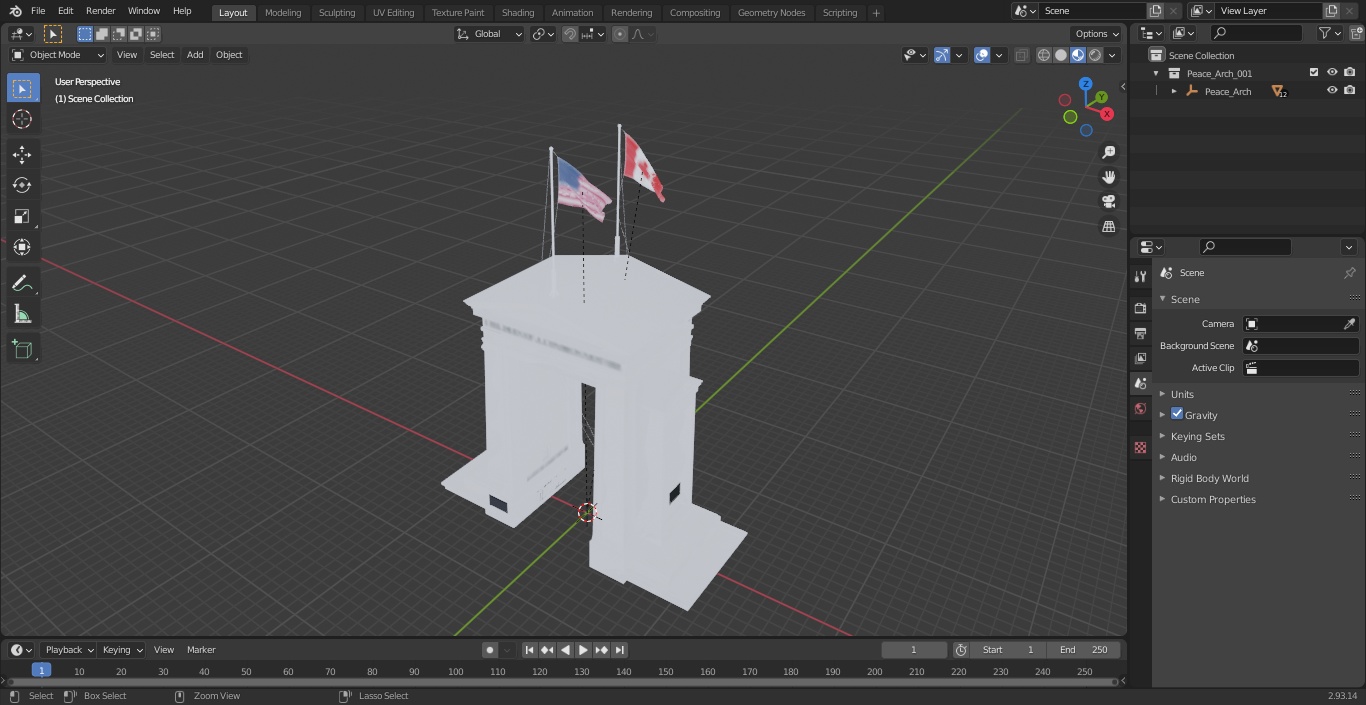Click frame 100 on timeline ruler
Viewport: 1366px width, 705px height.
pos(456,672)
